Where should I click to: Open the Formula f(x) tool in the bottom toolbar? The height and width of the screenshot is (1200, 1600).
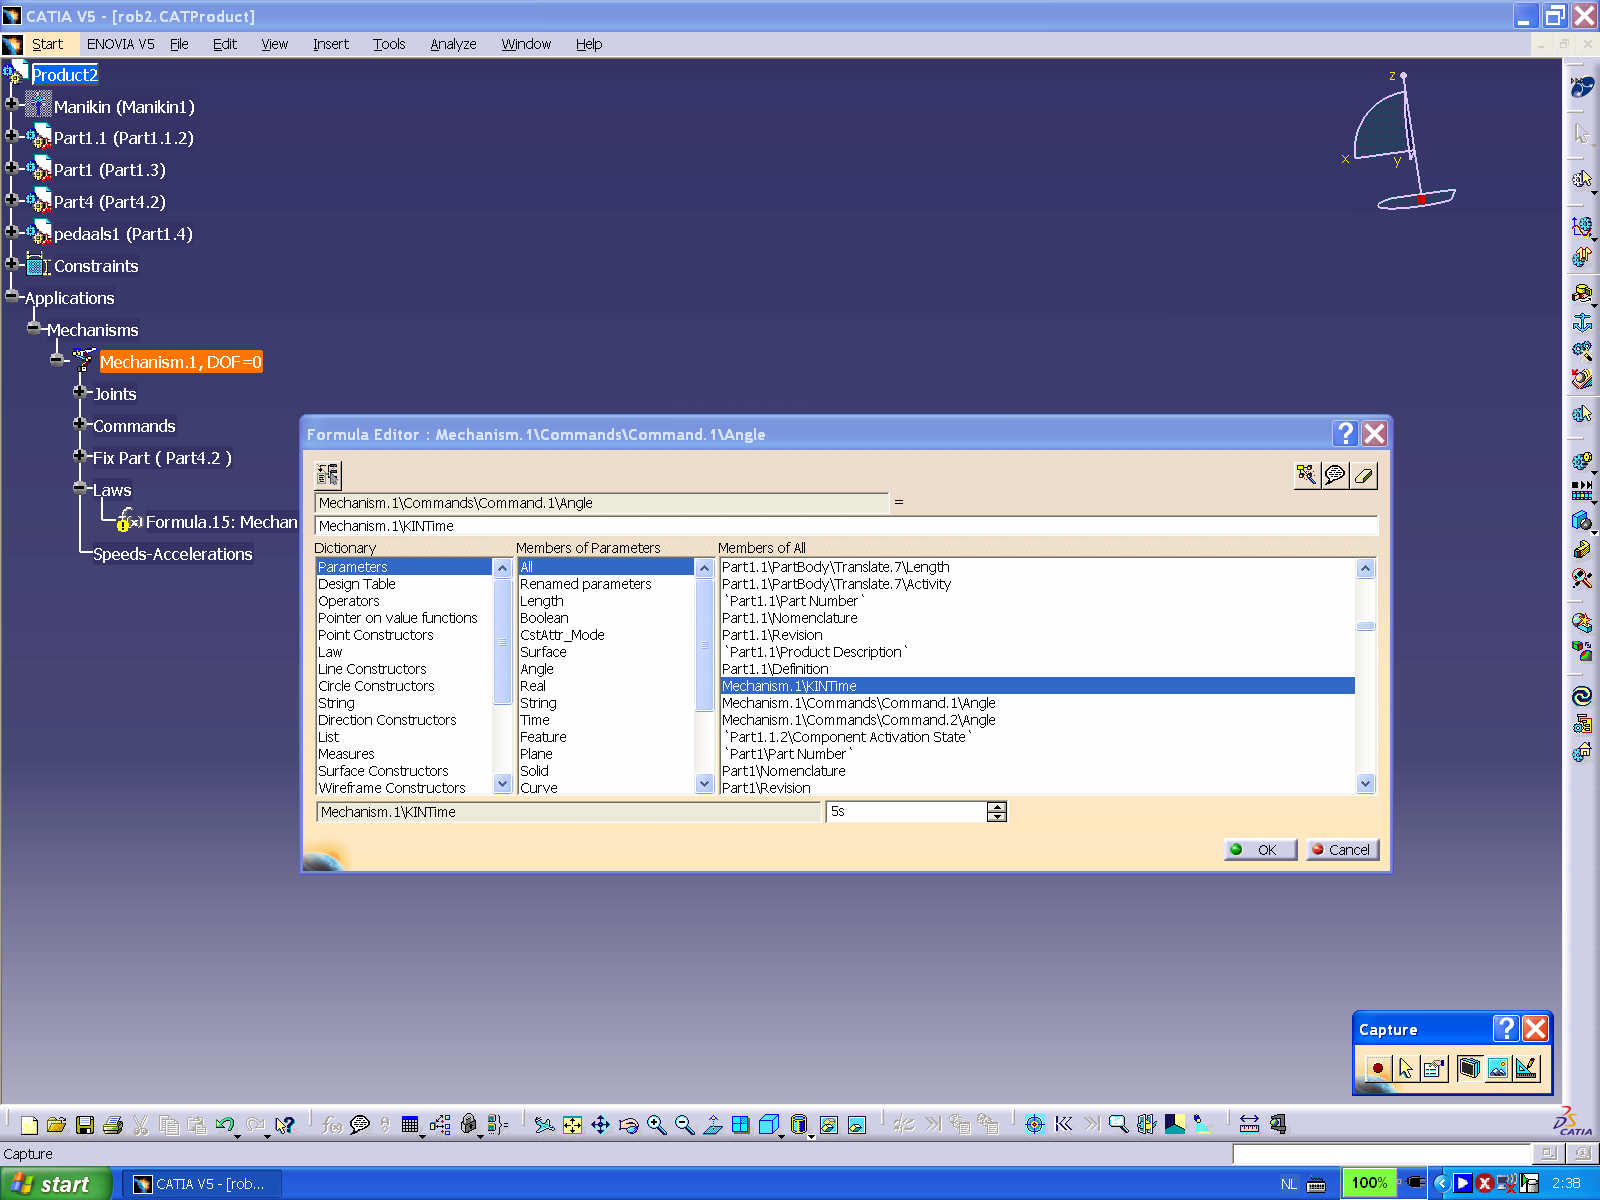pos(331,1125)
